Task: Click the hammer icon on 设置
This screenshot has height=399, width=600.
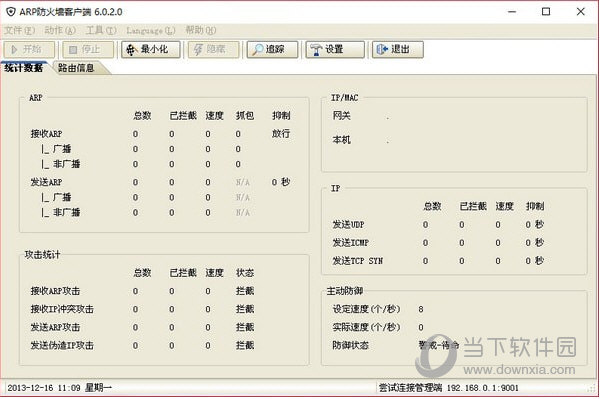Action: click(x=316, y=50)
